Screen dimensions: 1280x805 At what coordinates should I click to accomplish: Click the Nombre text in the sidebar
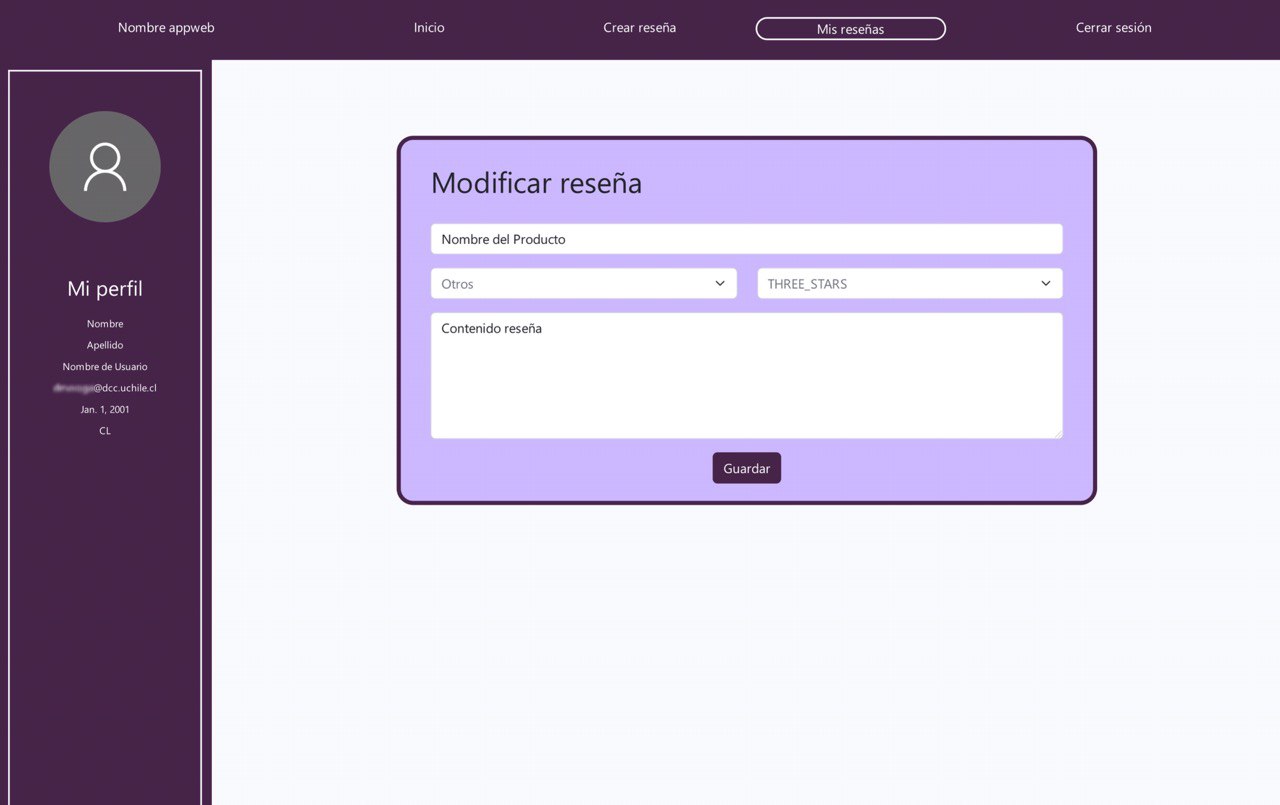pyautogui.click(x=105, y=324)
